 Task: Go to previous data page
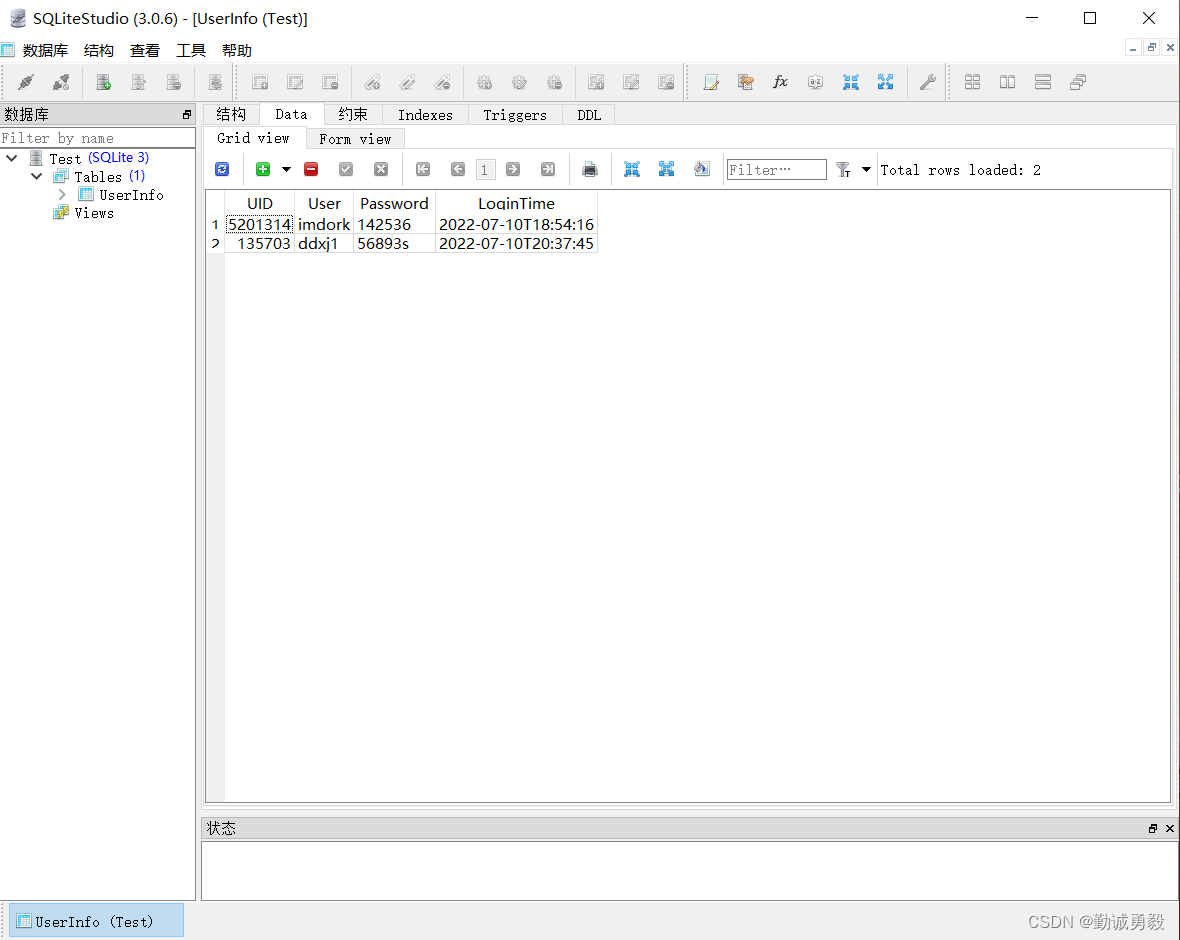[458, 169]
